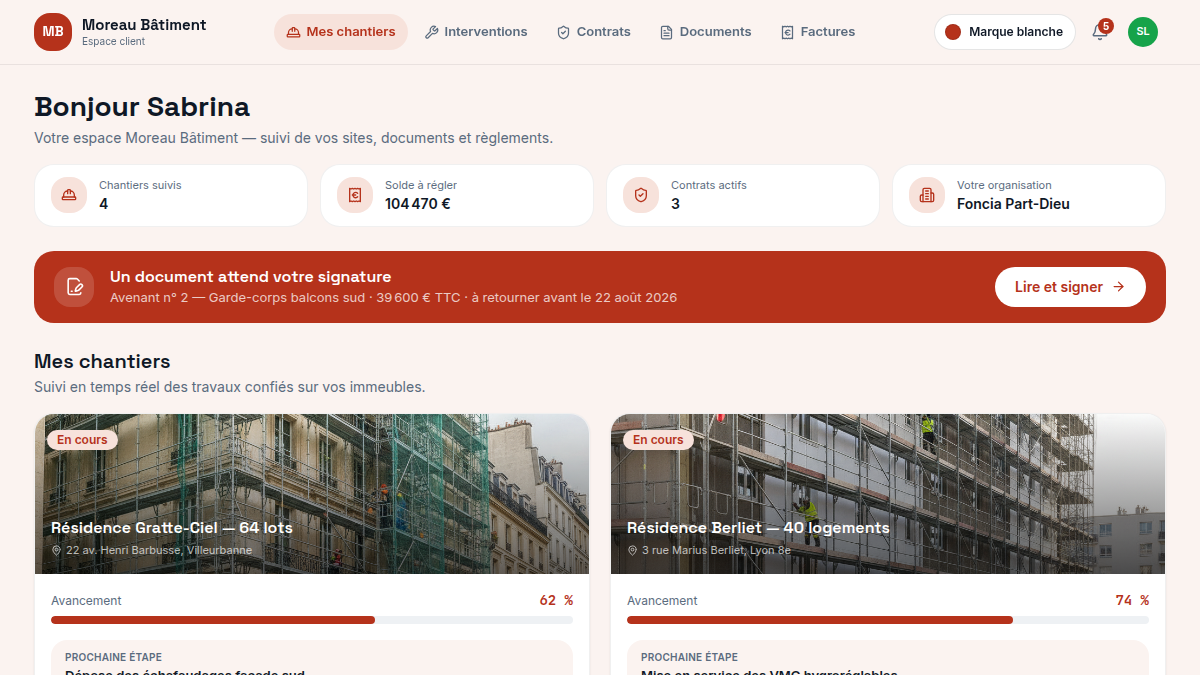The height and width of the screenshot is (675, 1200).
Task: Open Résidence Berliet site photo
Action: coord(888,494)
